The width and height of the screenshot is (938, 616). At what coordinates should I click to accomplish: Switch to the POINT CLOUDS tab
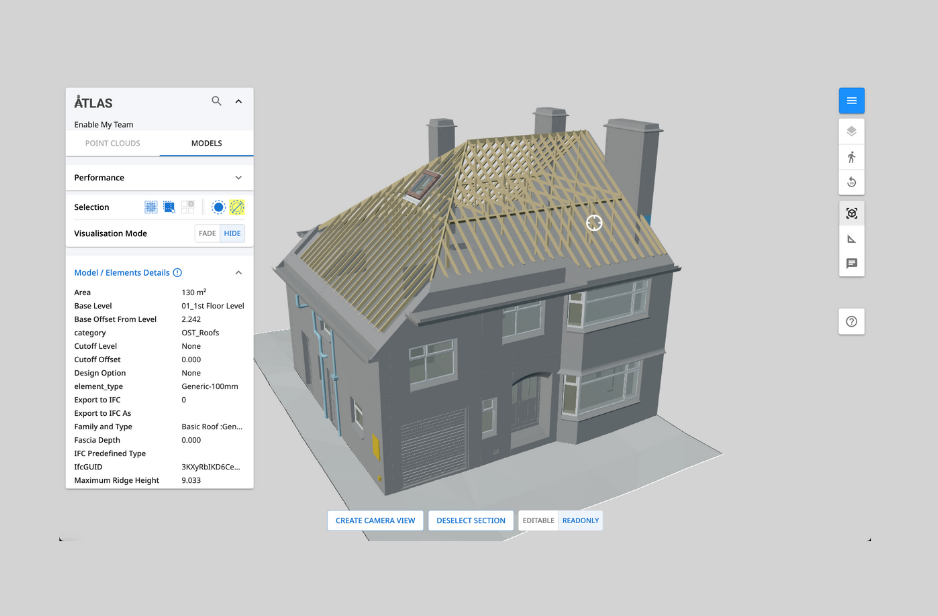pos(113,143)
